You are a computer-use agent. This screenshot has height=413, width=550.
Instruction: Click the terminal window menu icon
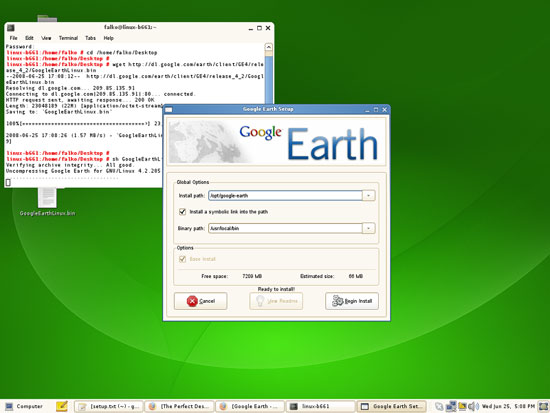click(11, 27)
